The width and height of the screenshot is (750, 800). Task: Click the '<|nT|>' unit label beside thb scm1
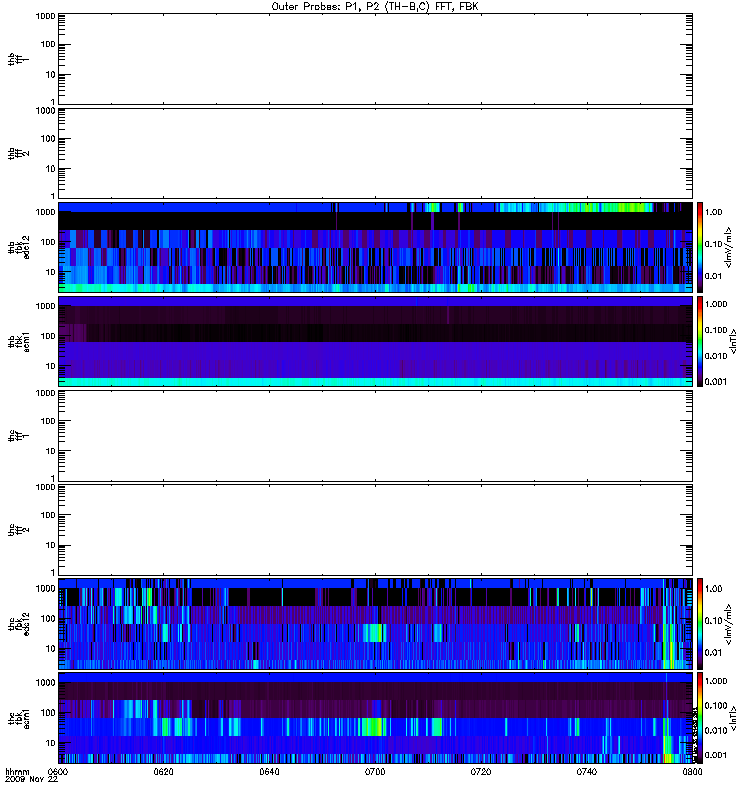(x=733, y=341)
